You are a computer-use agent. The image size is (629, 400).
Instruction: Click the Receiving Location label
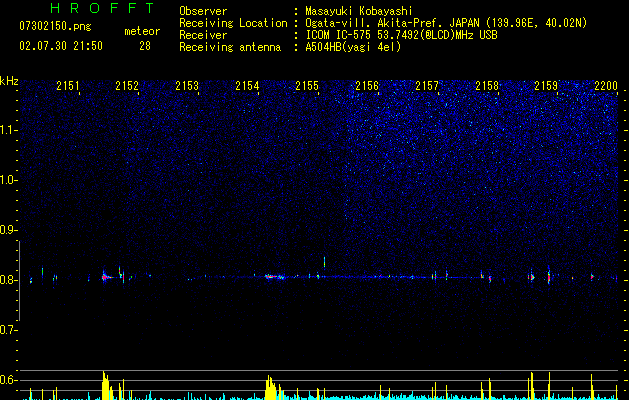[x=233, y=23]
